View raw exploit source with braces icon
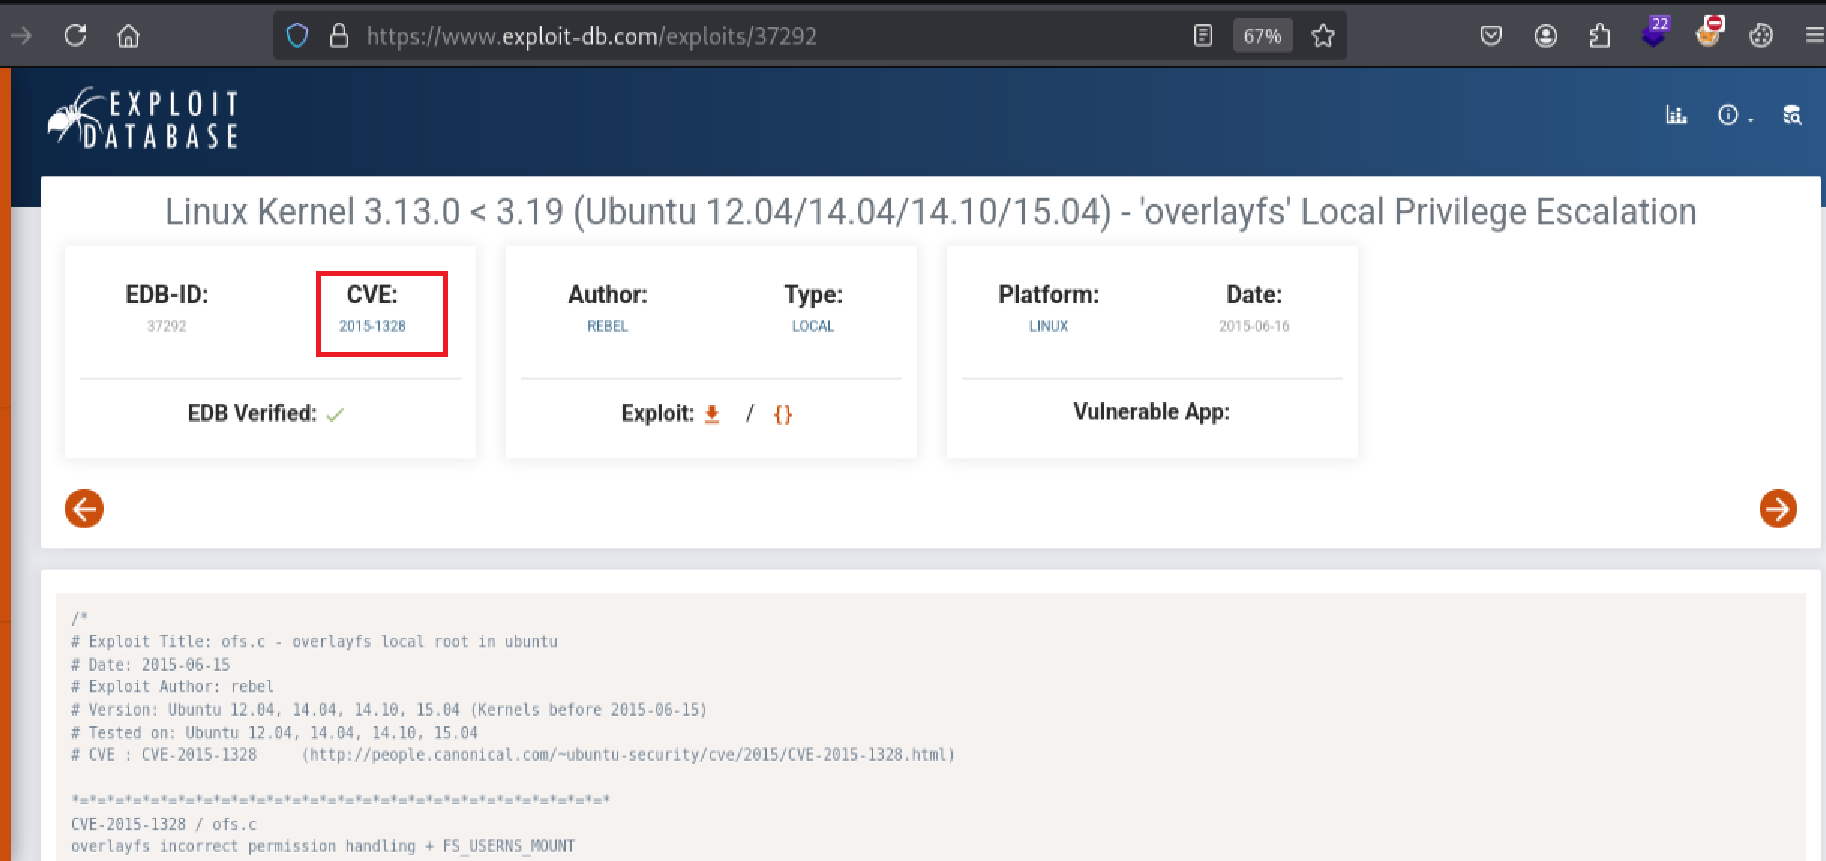Image resolution: width=1826 pixels, height=861 pixels. pos(782,414)
